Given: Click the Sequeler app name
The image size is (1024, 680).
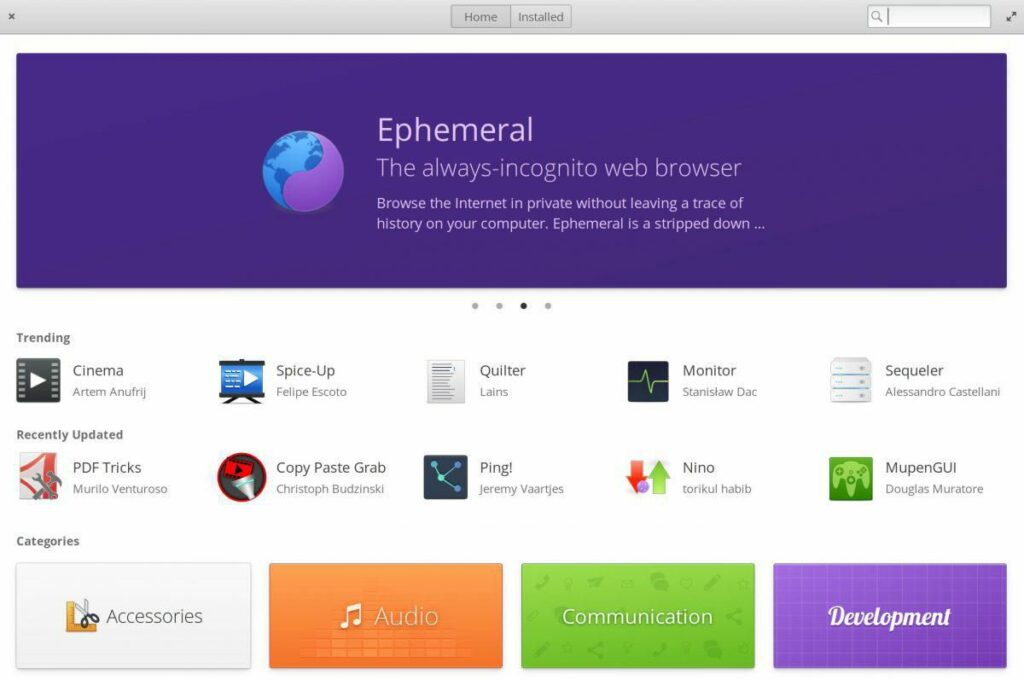Looking at the screenshot, I should pyautogui.click(x=914, y=370).
